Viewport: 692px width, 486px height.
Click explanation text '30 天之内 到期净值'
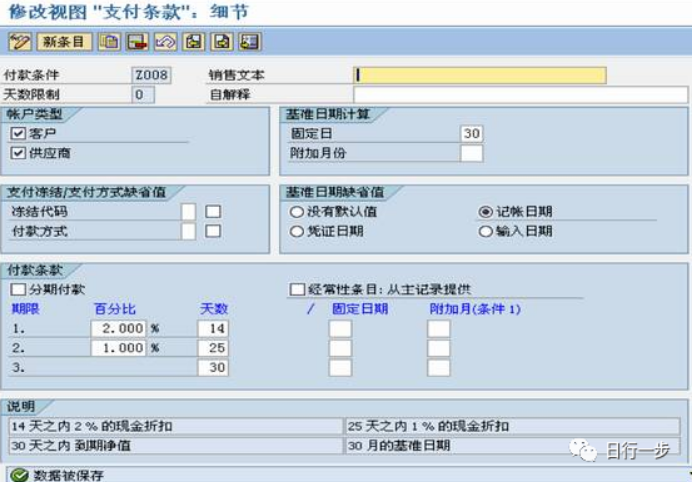coord(71,445)
